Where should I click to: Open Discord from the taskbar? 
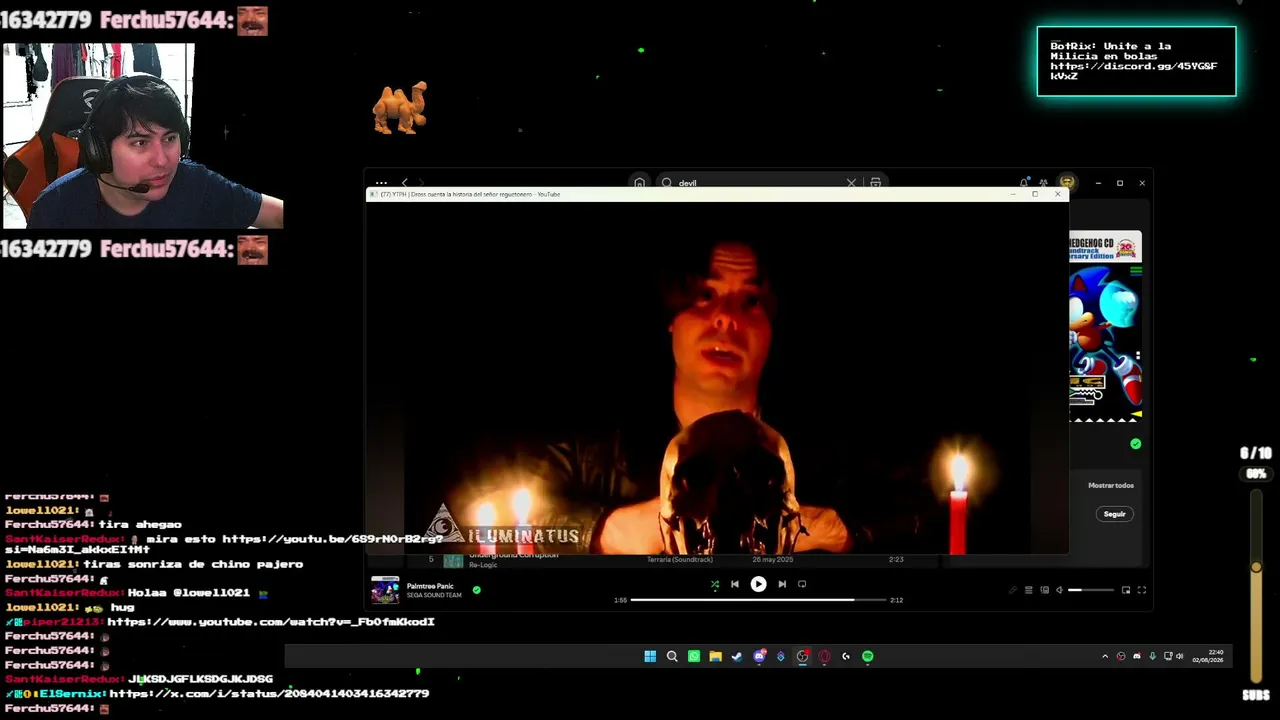[x=759, y=656]
